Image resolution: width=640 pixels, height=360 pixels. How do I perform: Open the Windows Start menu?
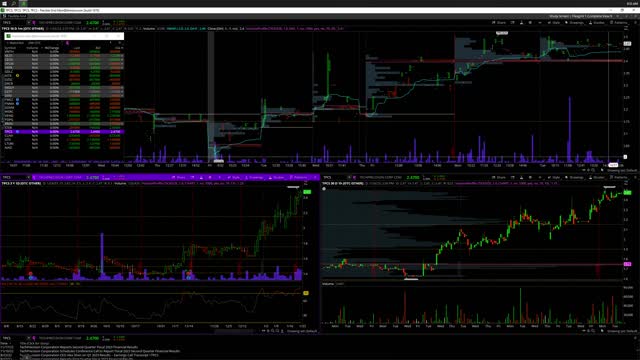click(4, 3)
